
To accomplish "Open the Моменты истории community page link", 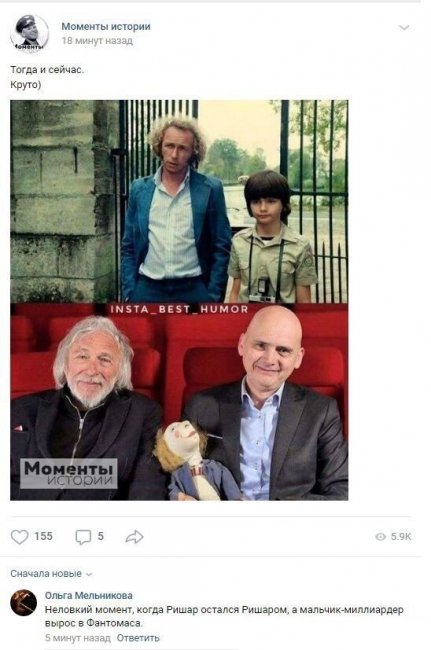I will [x=106, y=26].
